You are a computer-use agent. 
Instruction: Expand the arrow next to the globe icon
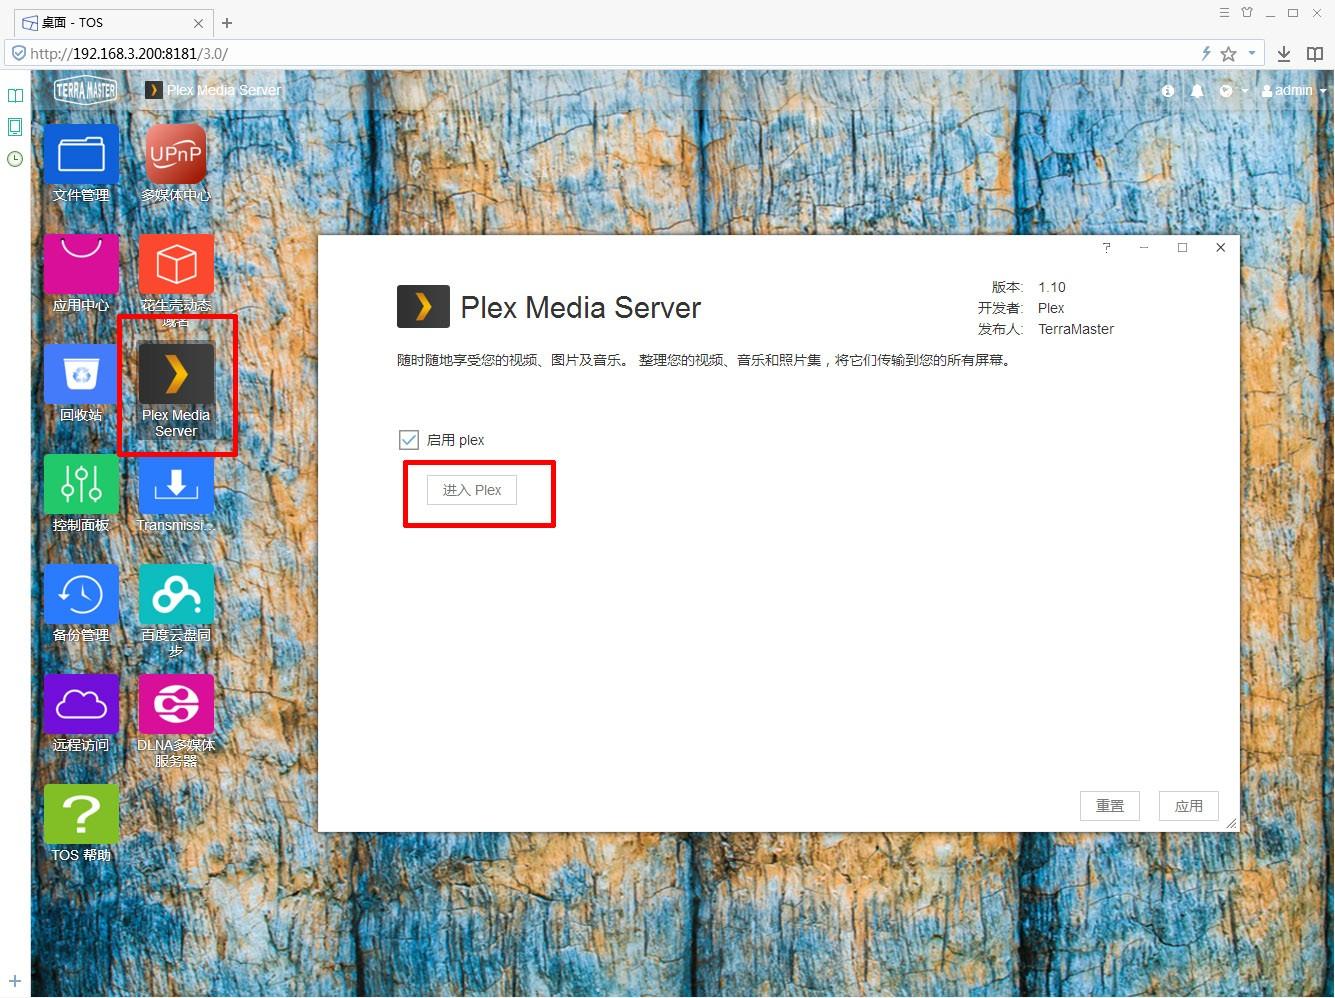(1245, 91)
